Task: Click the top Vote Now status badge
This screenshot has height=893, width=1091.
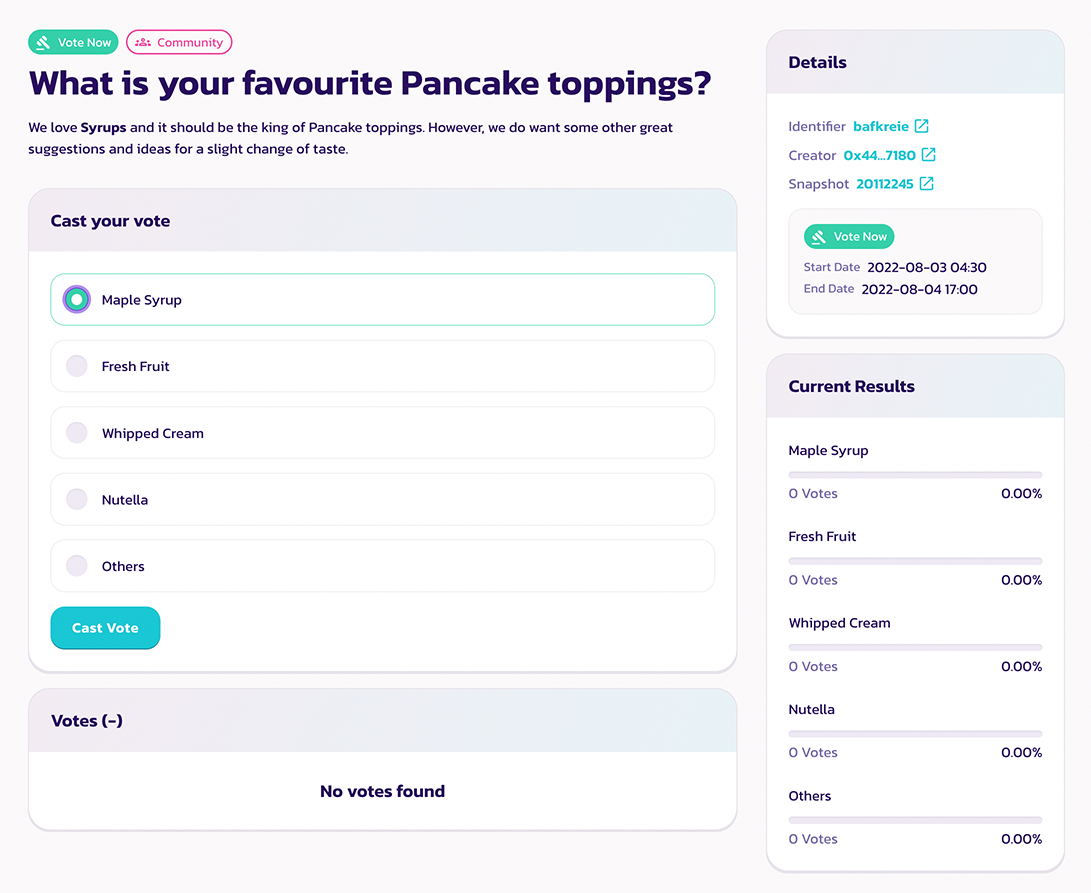Action: tap(73, 43)
